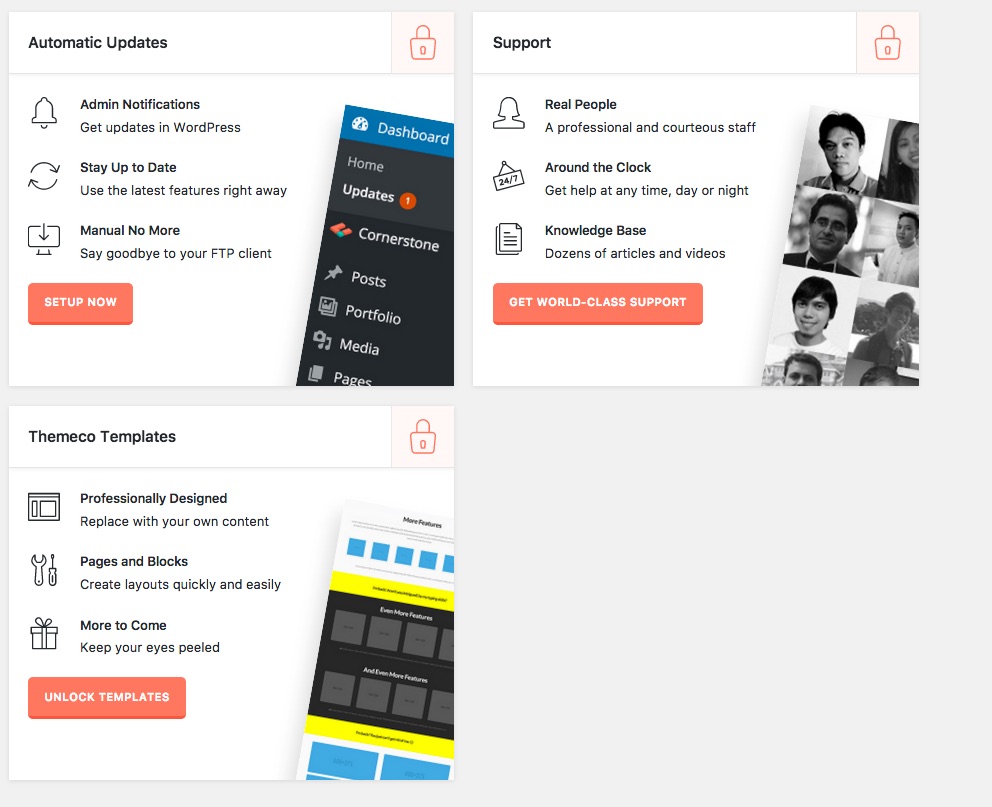The image size is (992, 807).
Task: Click the lock icon on Support panel
Action: 888,42
